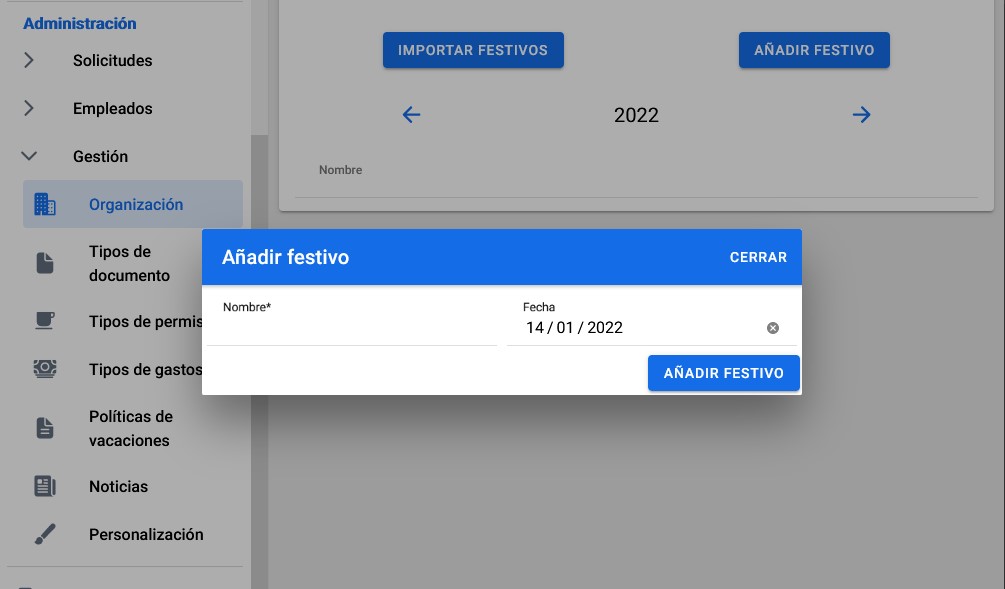The image size is (1005, 589).
Task: Click the money icon for Tipos de gastos
Action: (x=45, y=369)
